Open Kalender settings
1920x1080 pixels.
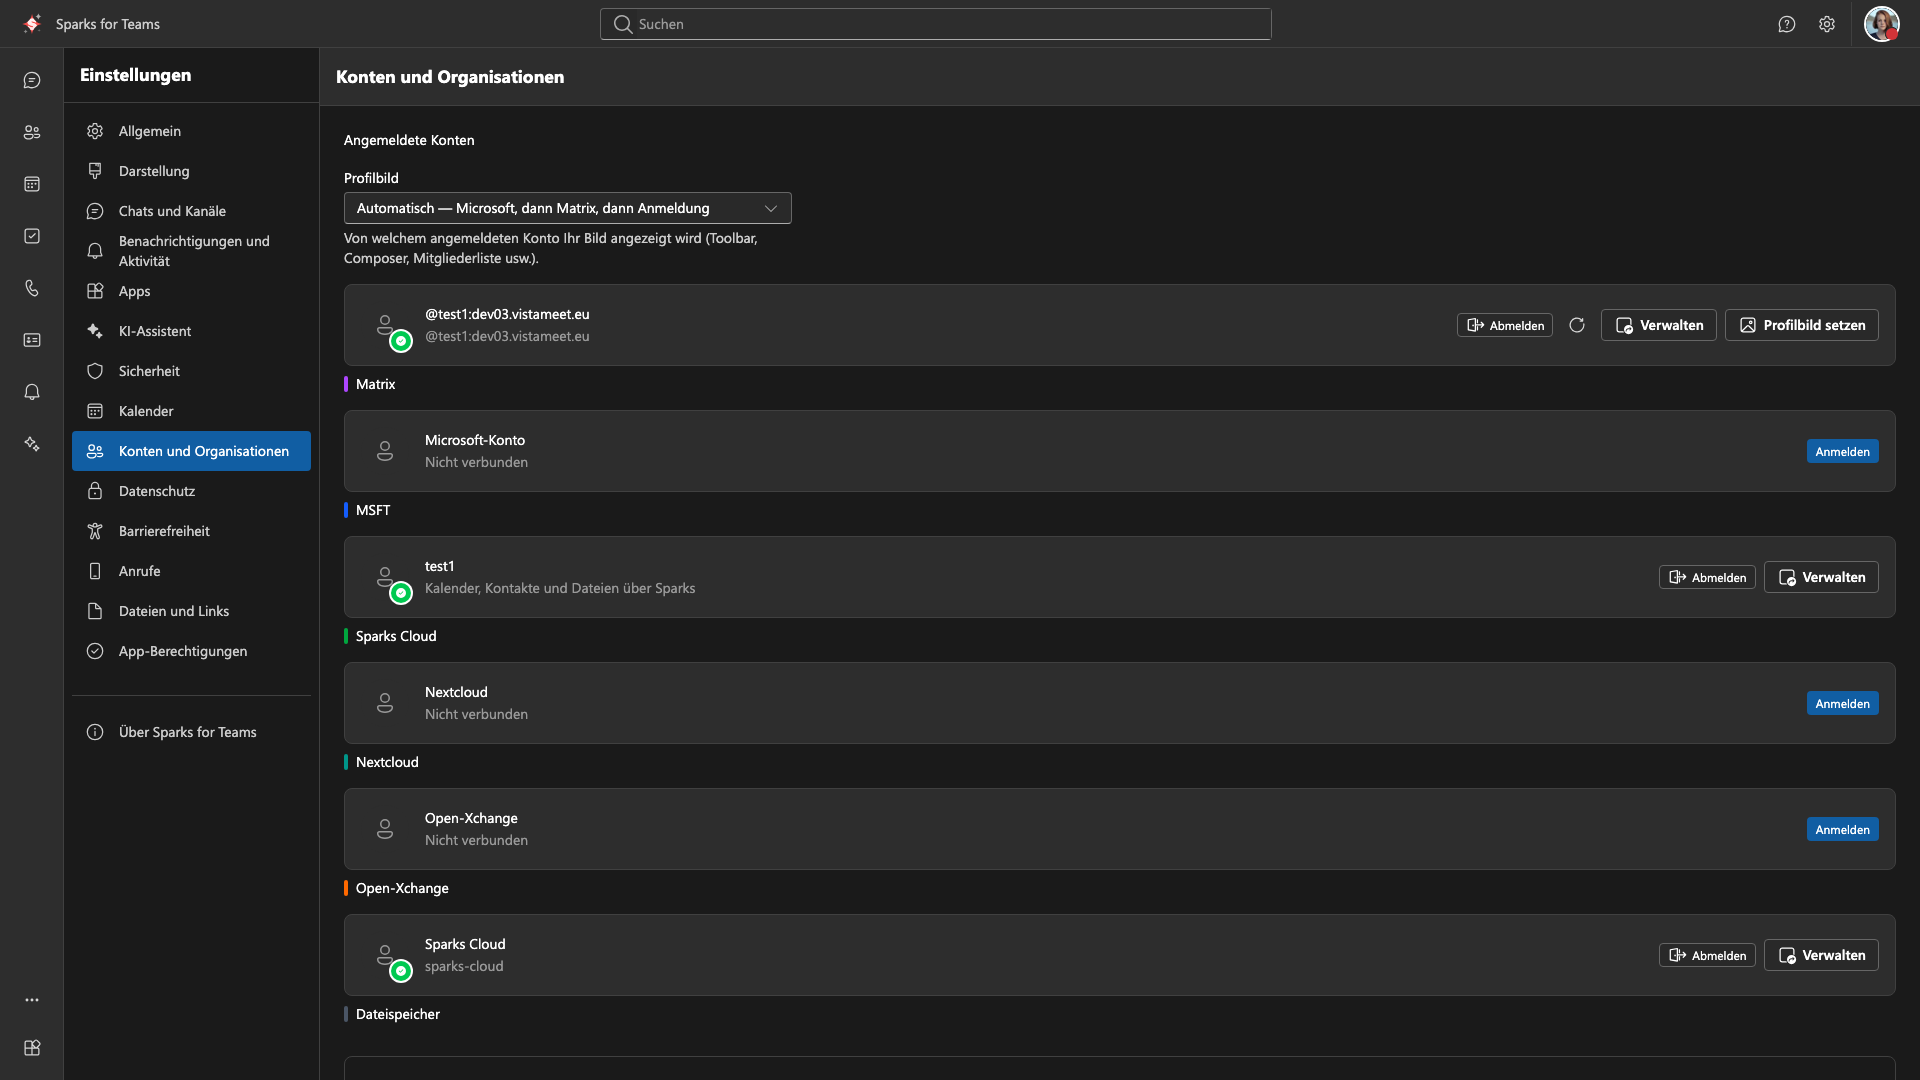point(191,411)
